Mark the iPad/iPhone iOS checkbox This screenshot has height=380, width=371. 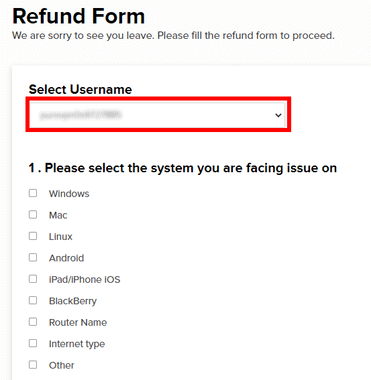[x=33, y=279]
